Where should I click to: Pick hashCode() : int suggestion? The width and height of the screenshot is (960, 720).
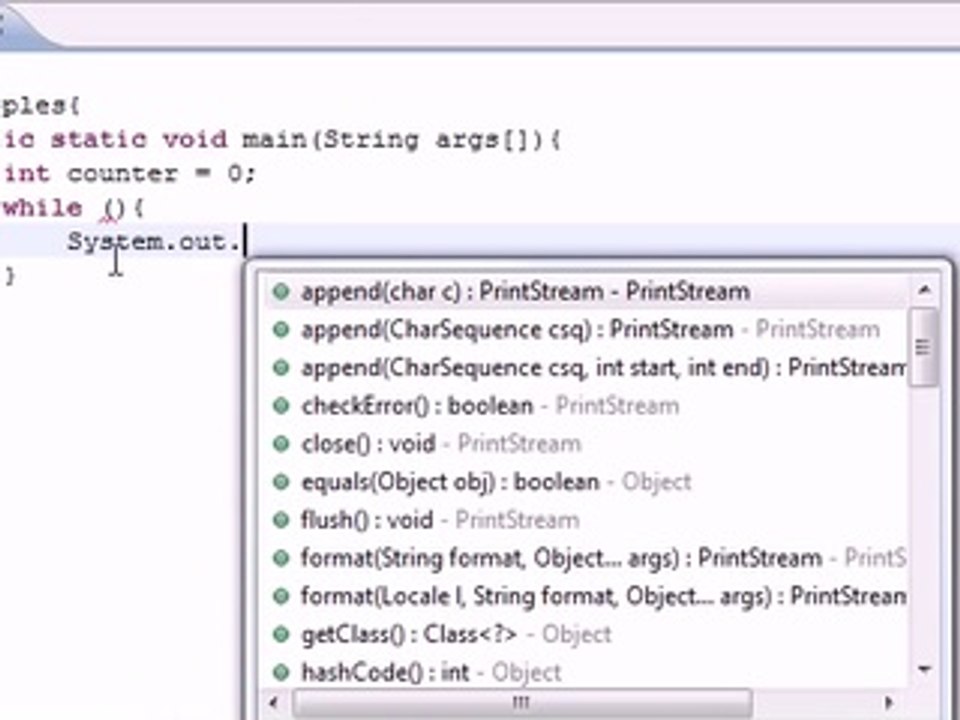point(587,672)
